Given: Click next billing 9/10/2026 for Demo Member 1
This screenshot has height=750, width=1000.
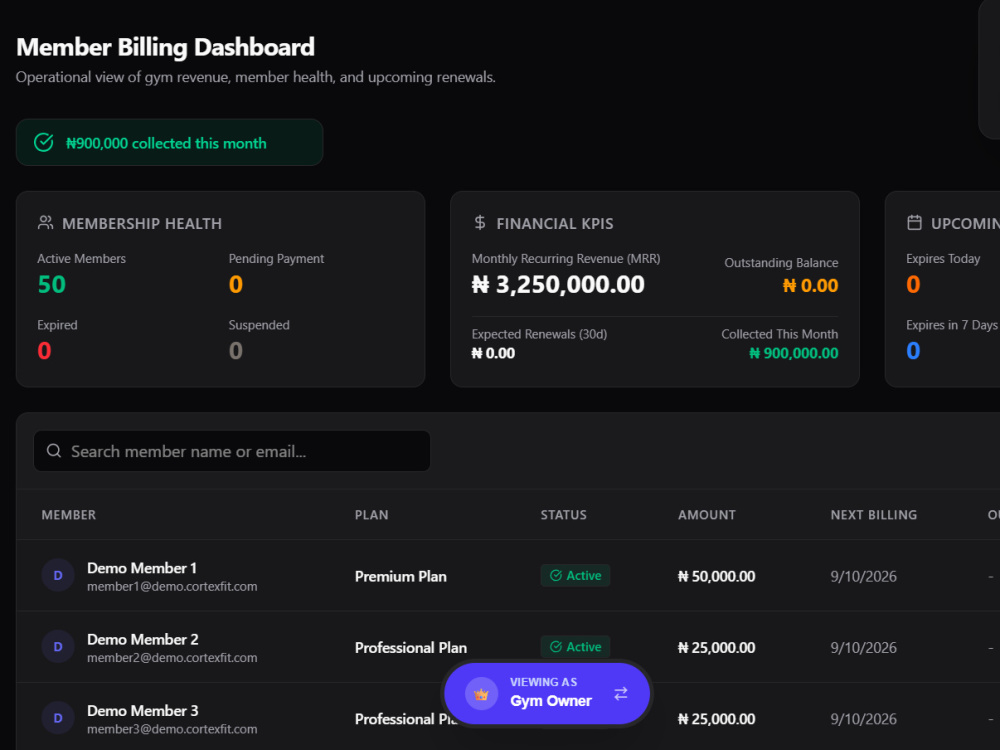Looking at the screenshot, I should [x=863, y=576].
